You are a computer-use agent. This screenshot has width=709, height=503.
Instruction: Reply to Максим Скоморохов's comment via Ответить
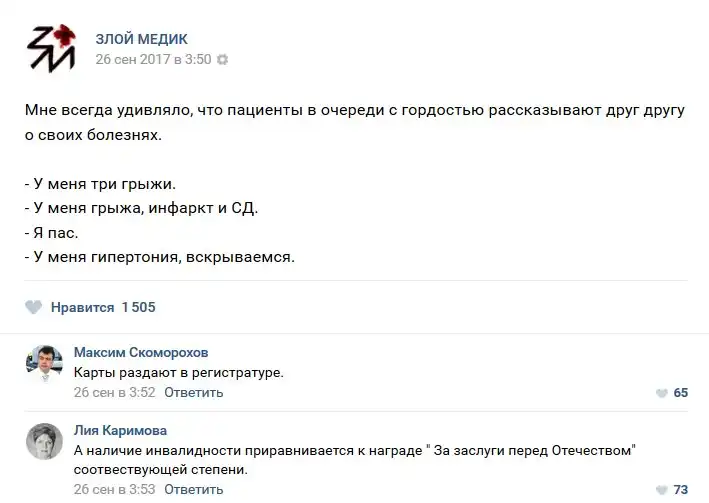193,392
